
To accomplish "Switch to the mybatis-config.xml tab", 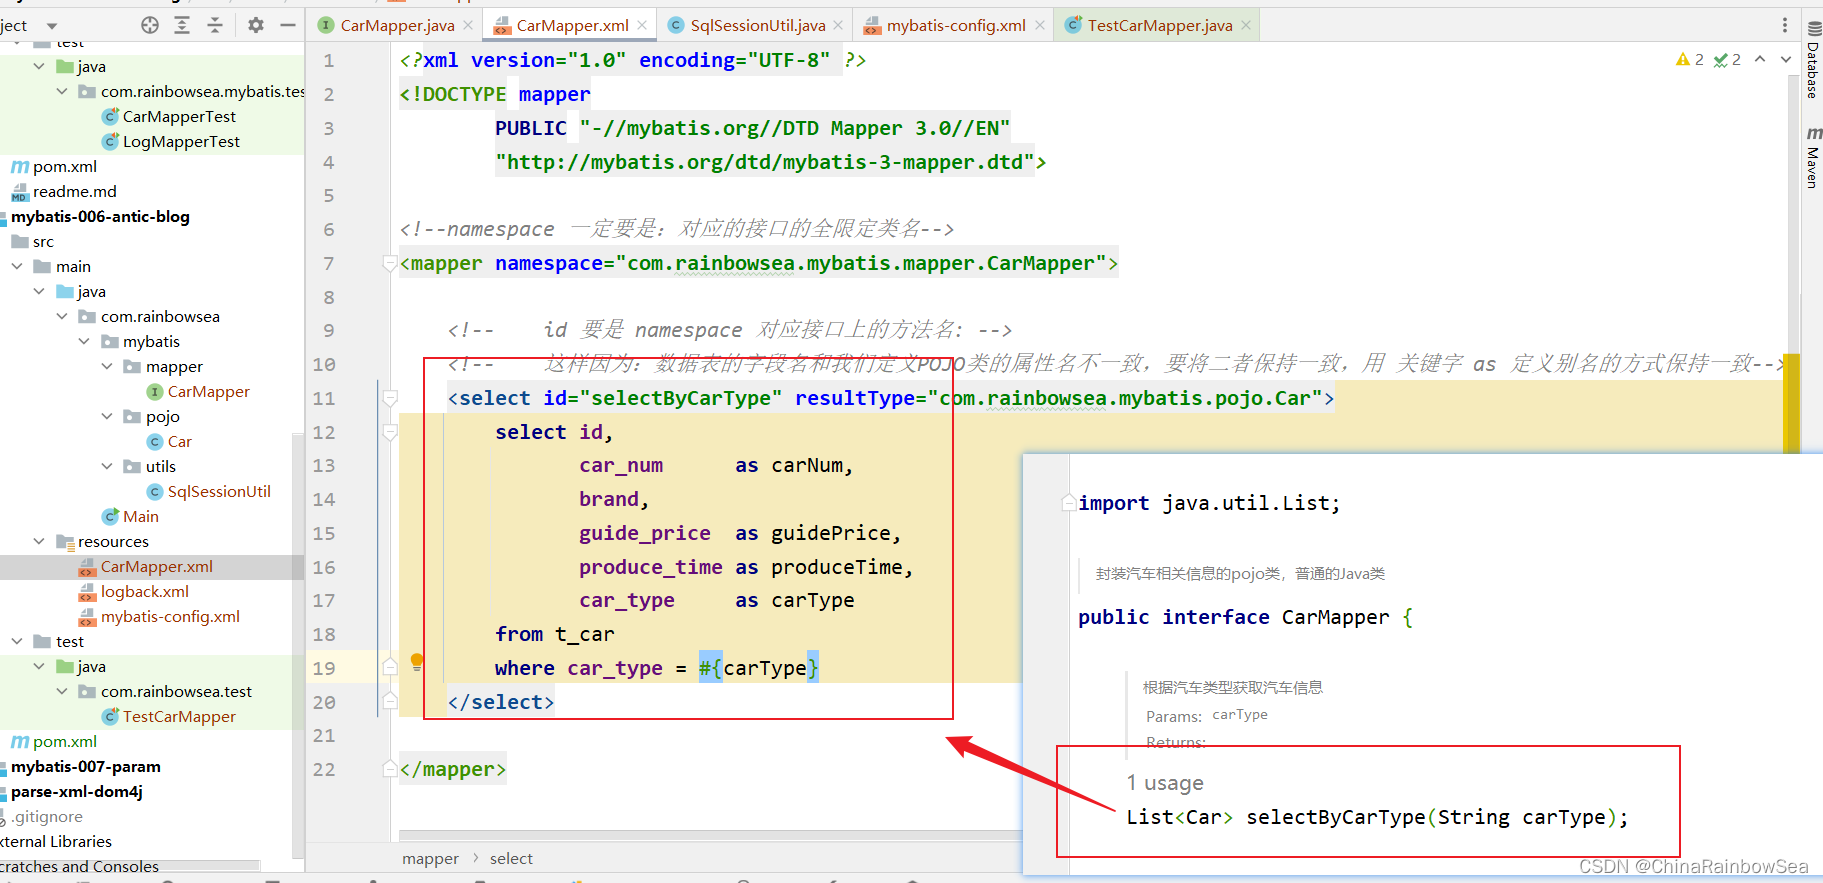I will tap(955, 25).
